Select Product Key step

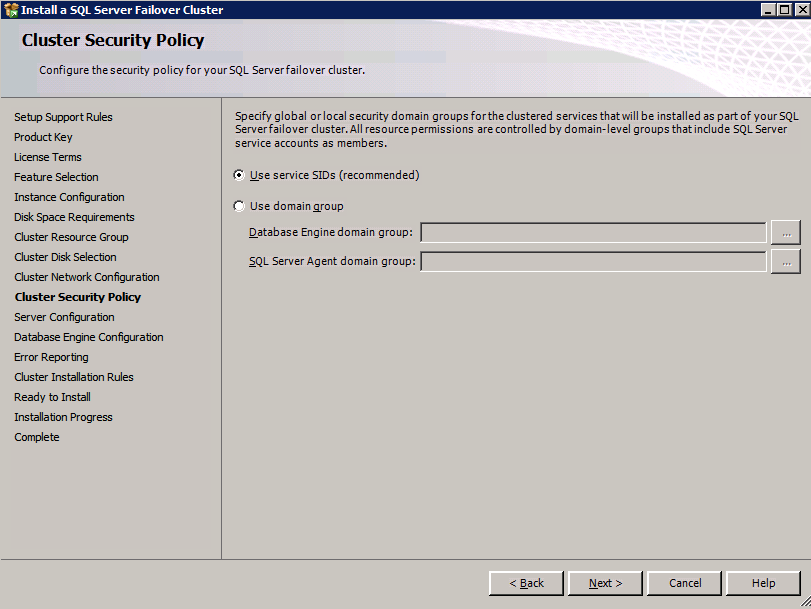tap(43, 137)
